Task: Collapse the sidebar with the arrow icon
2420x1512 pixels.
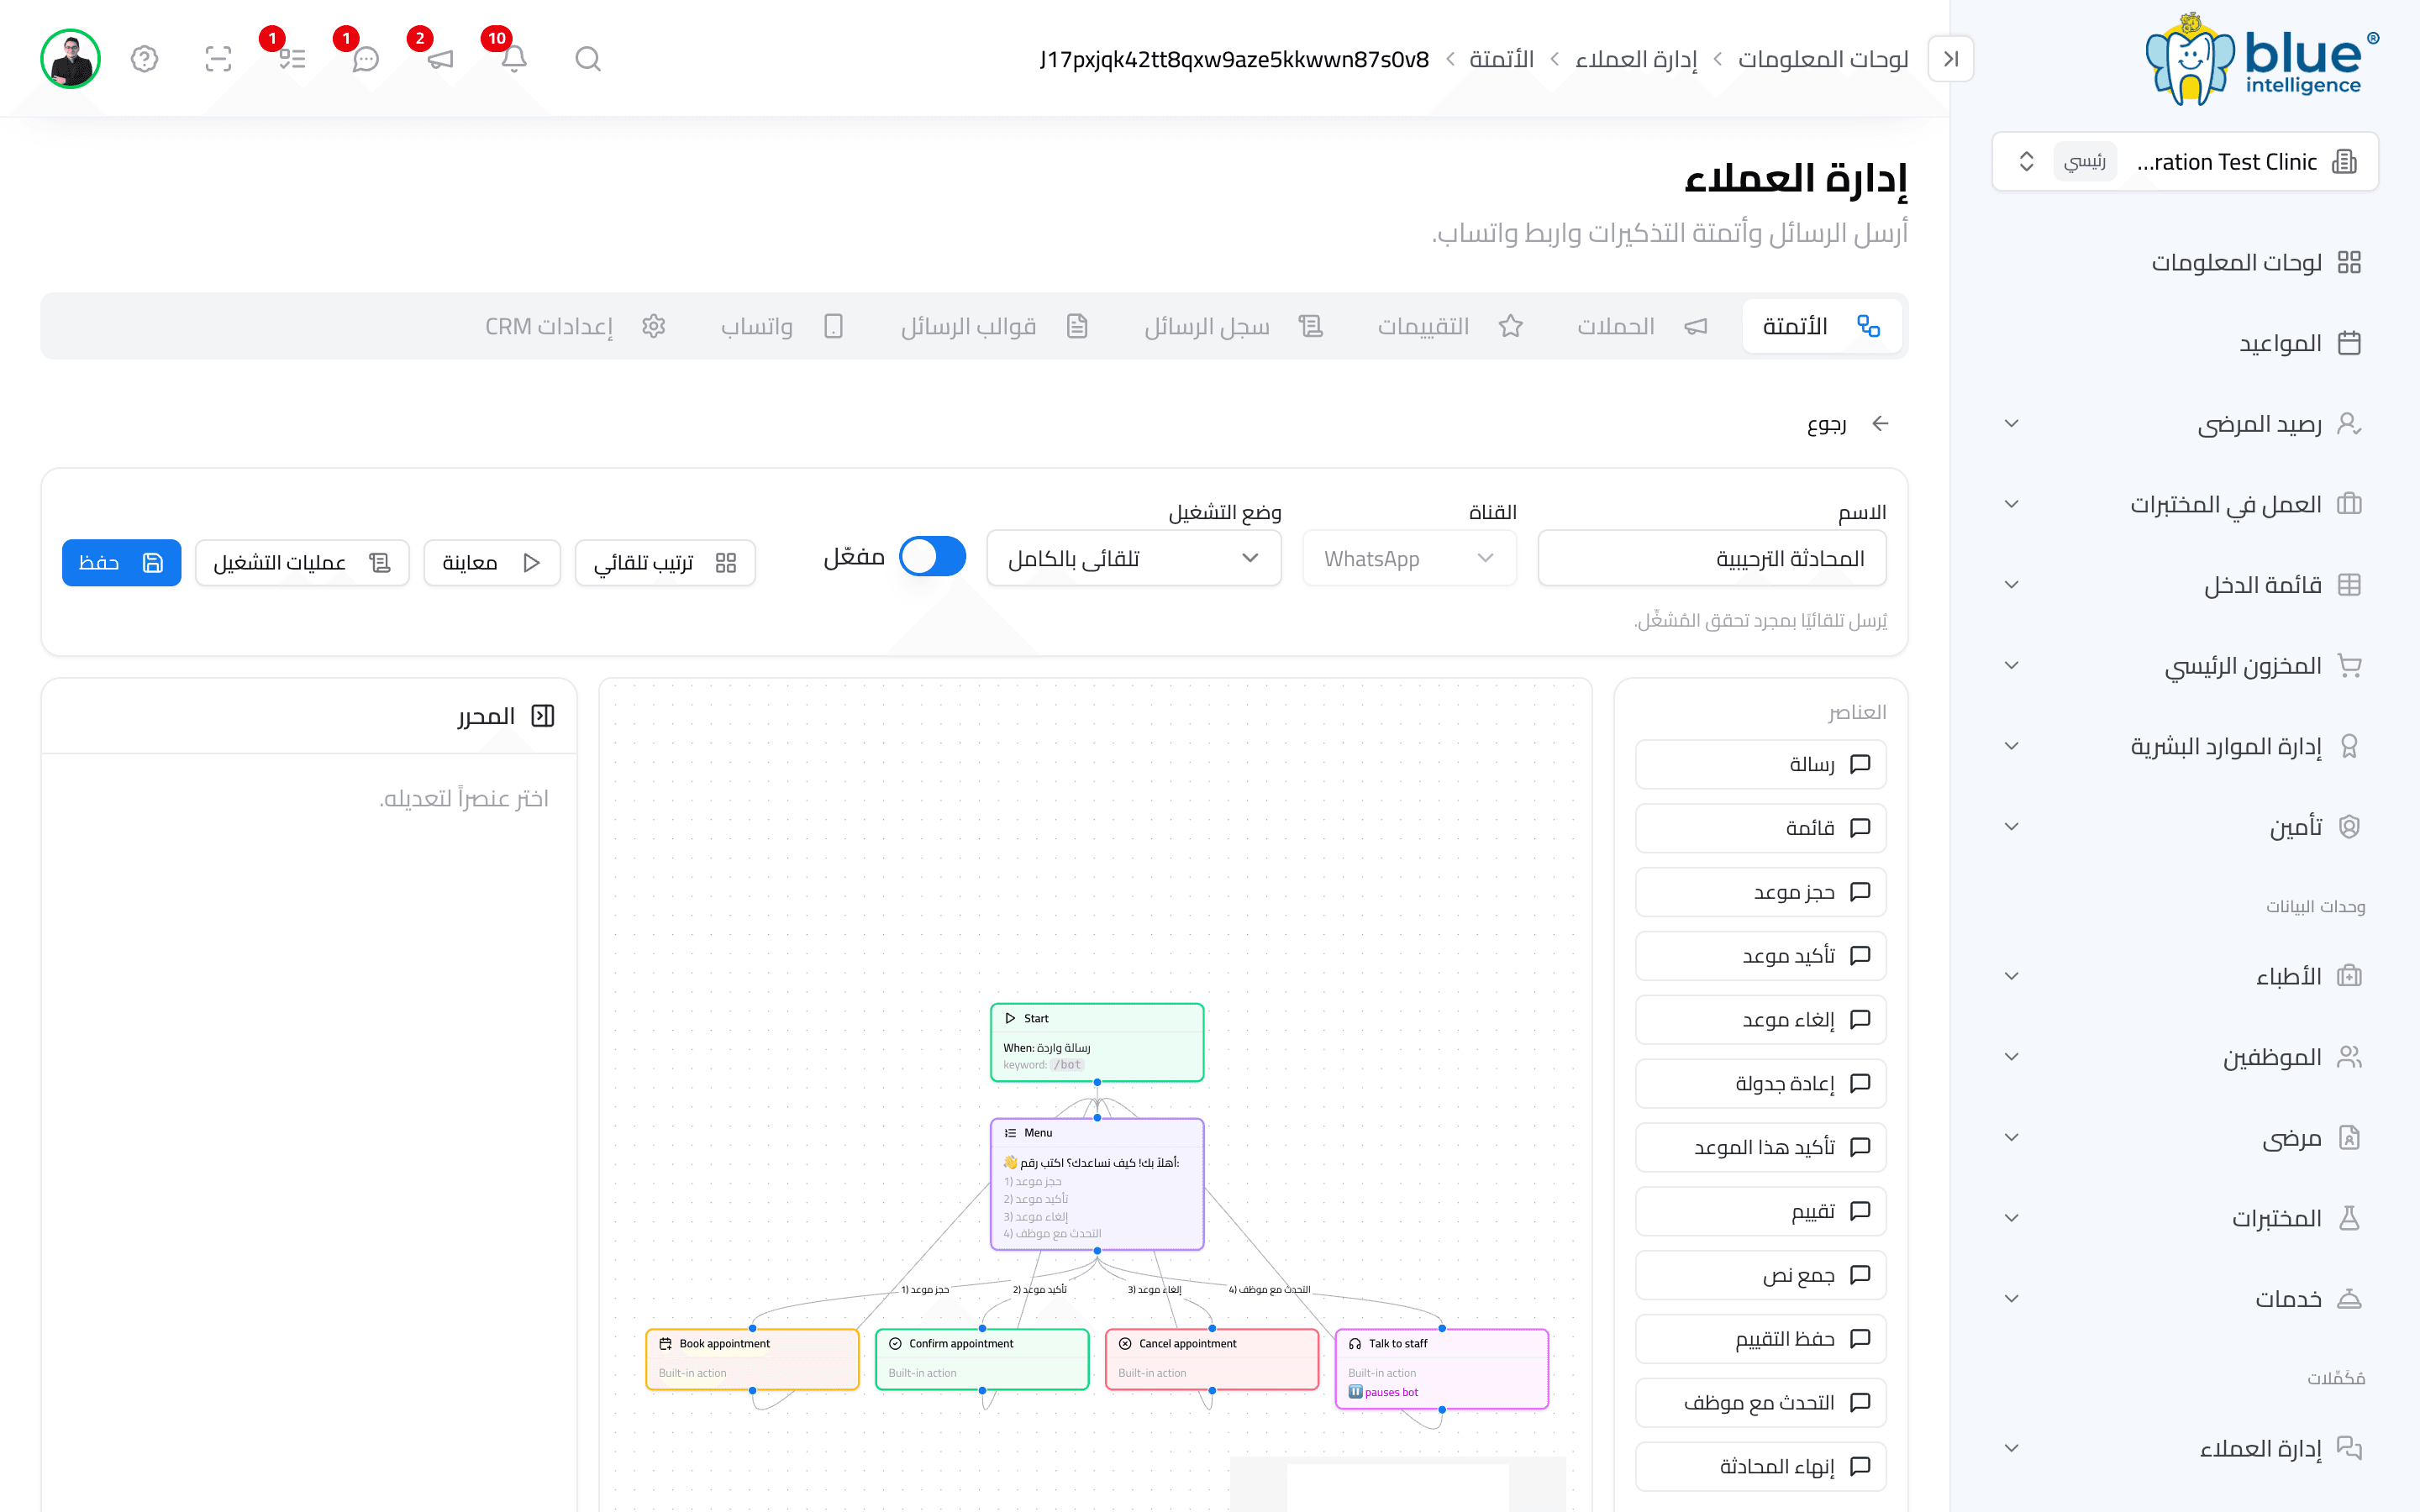Action: point(1950,59)
